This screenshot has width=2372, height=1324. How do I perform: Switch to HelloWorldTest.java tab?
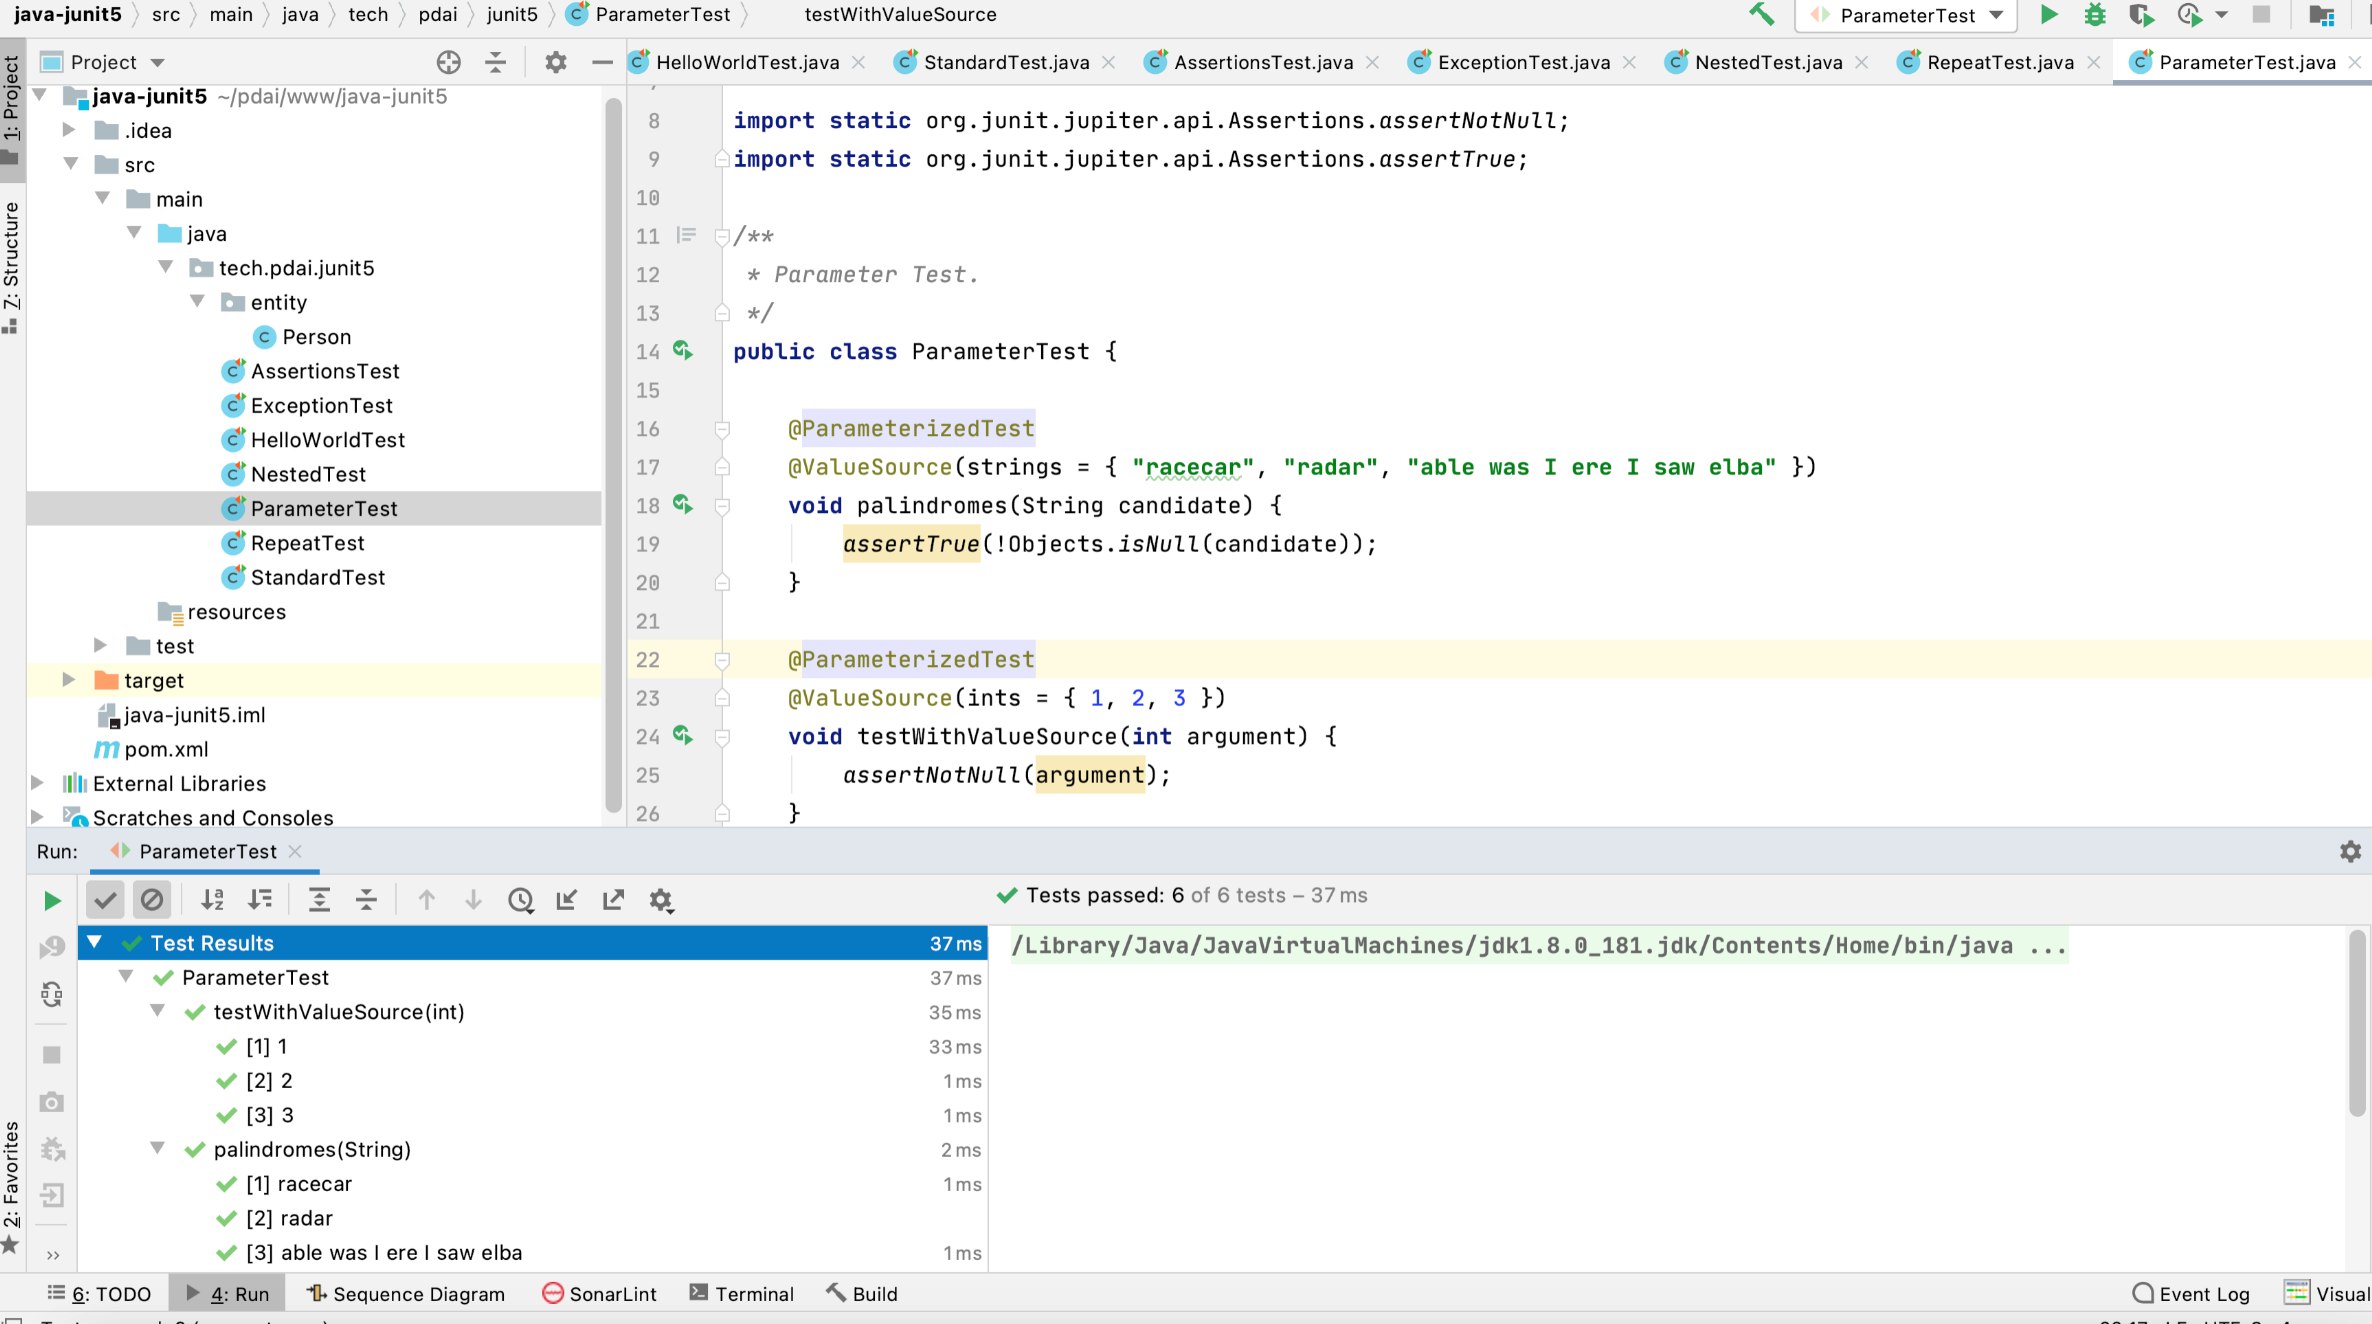coord(747,62)
